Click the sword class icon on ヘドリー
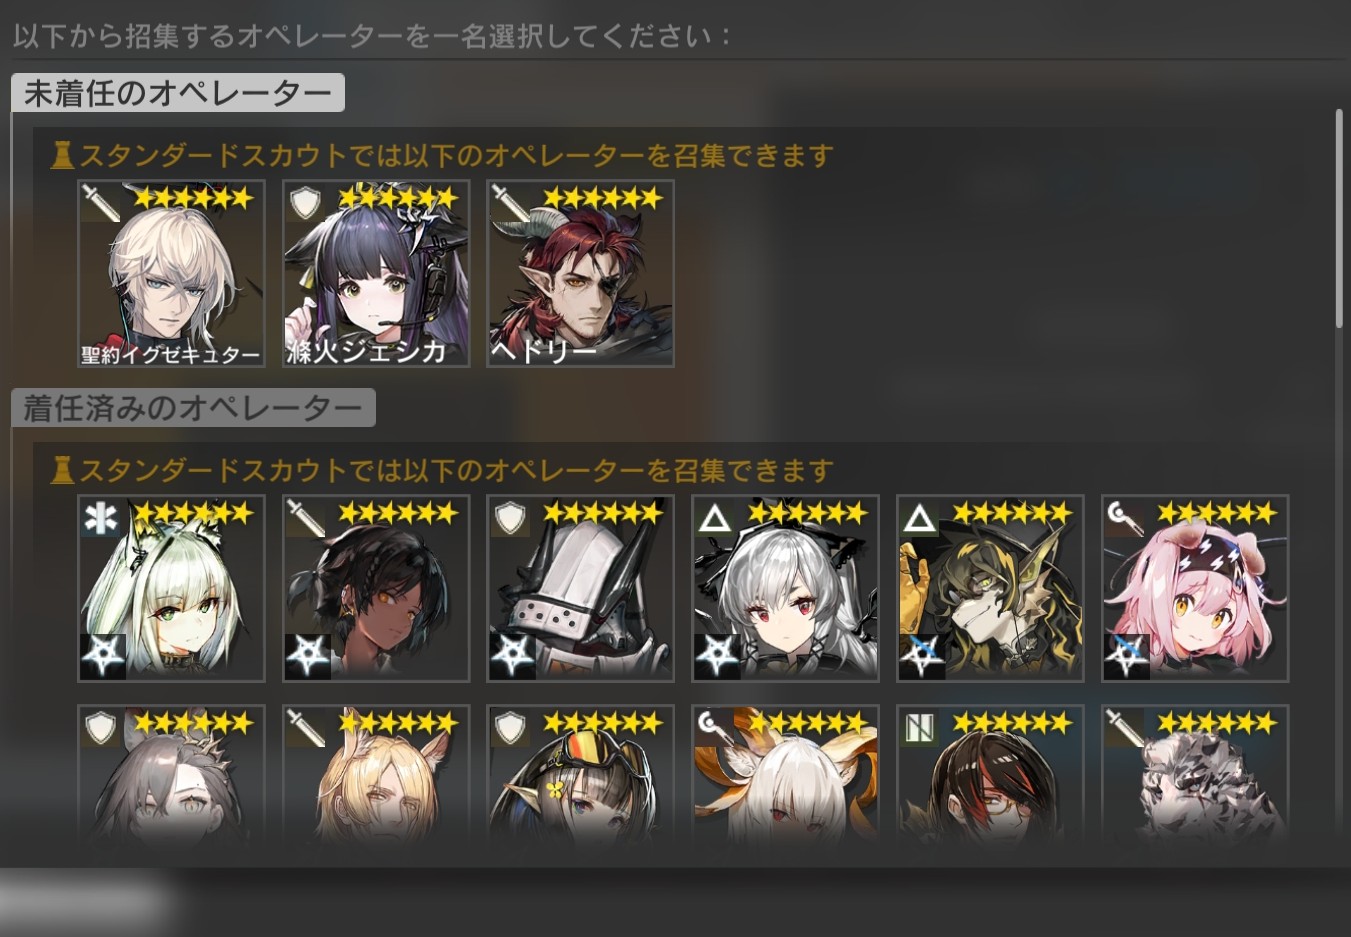The image size is (1351, 937). (x=509, y=203)
